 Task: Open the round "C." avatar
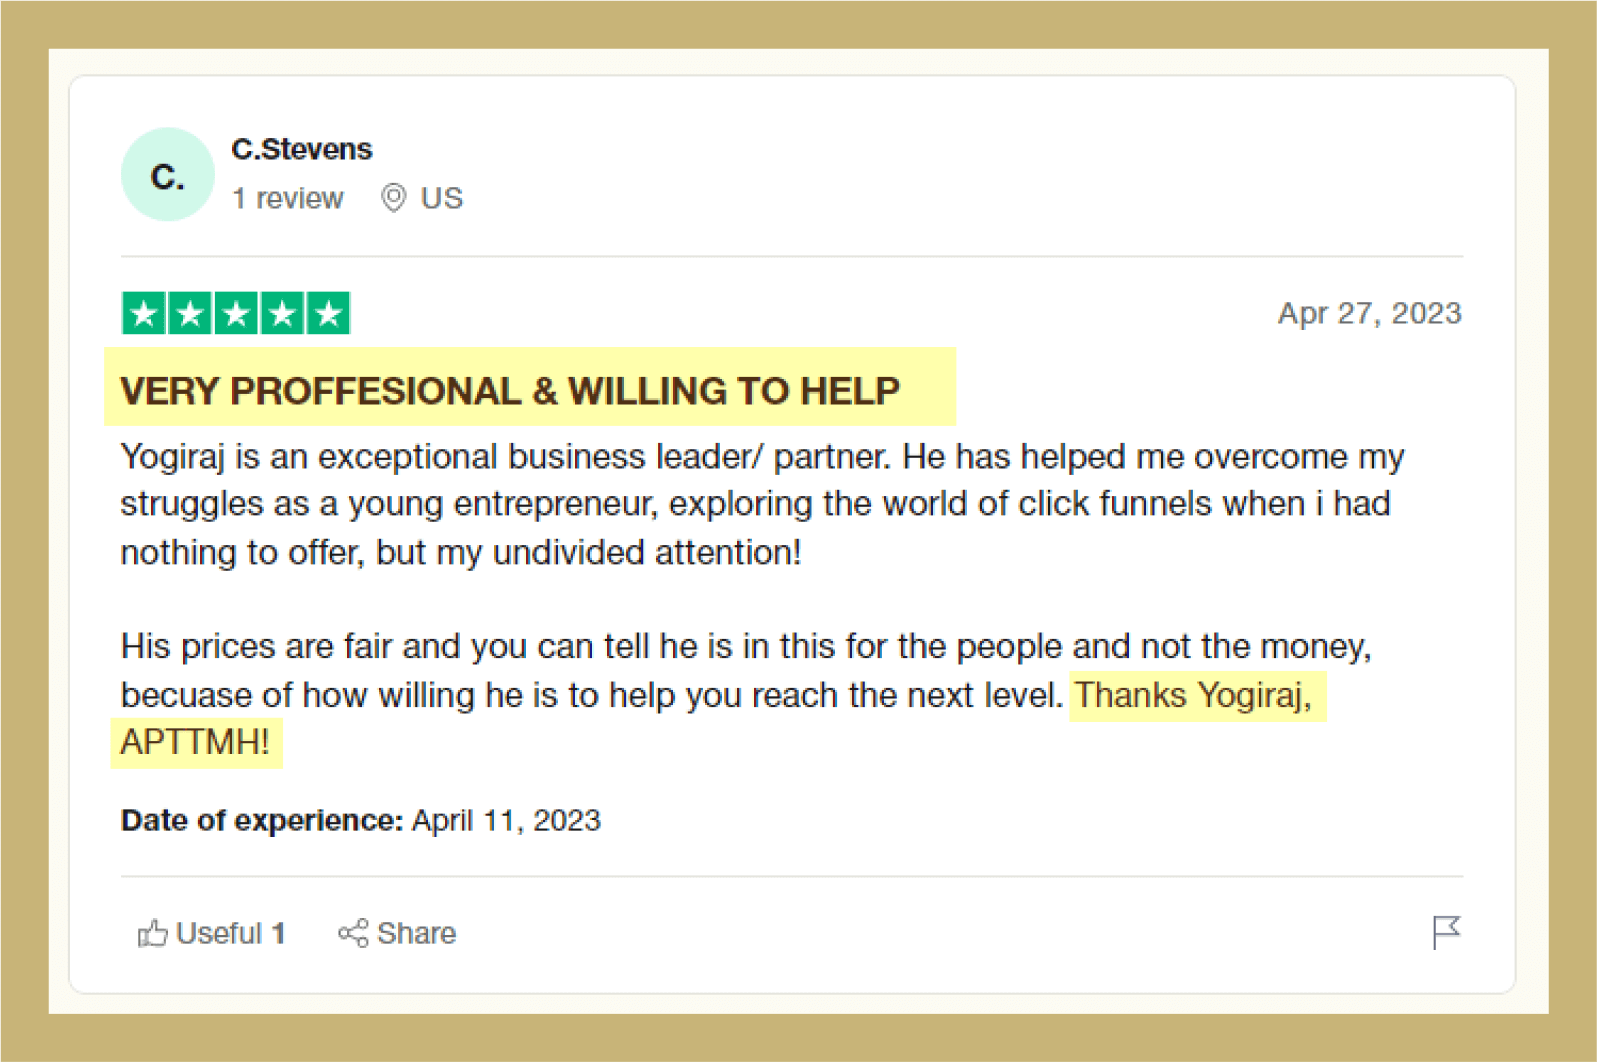click(x=167, y=175)
